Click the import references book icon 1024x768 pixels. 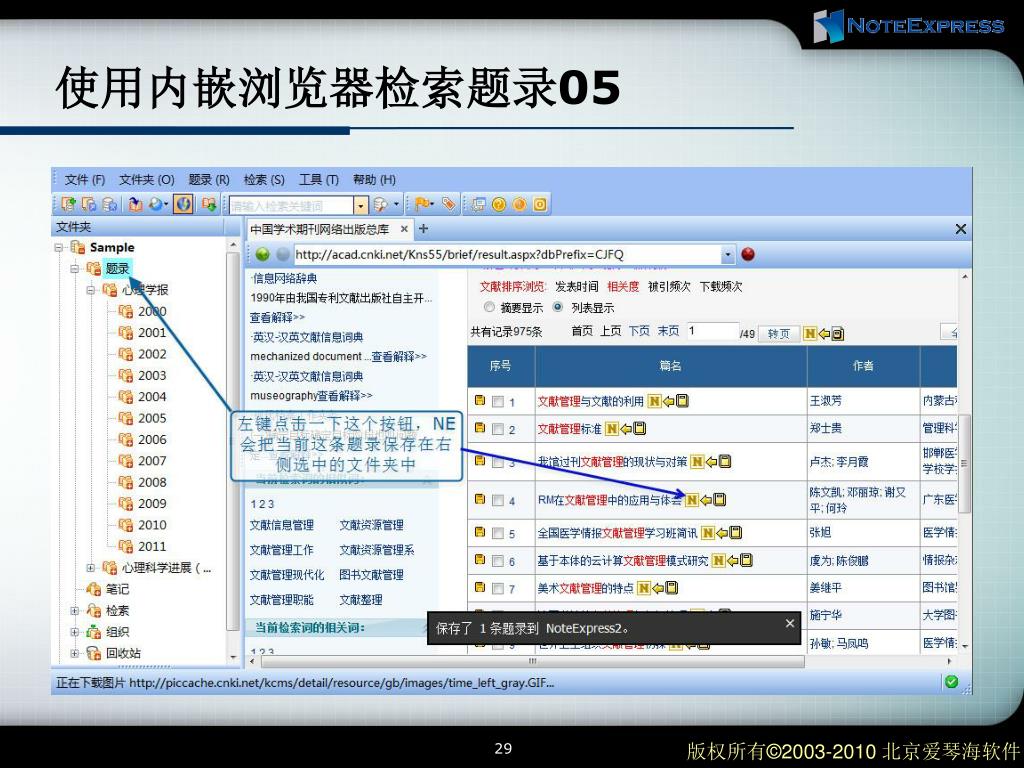[135, 204]
